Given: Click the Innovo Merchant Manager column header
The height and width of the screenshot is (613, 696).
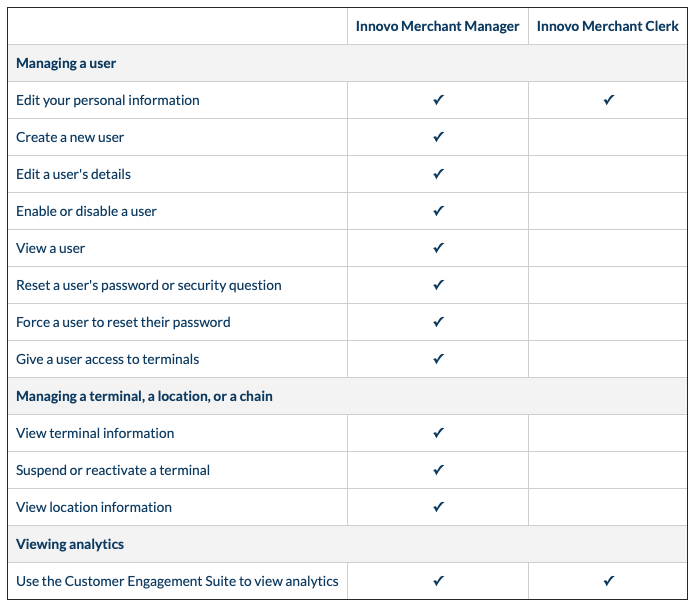Looking at the screenshot, I should [437, 27].
